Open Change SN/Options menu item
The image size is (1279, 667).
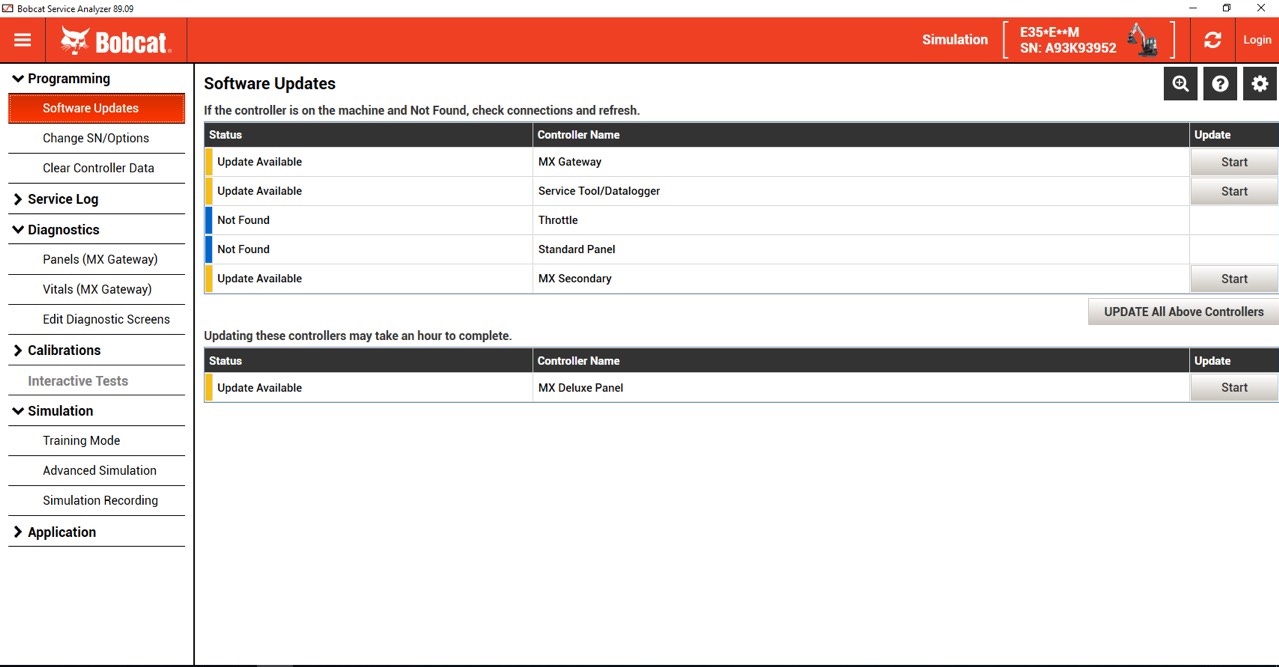96,138
